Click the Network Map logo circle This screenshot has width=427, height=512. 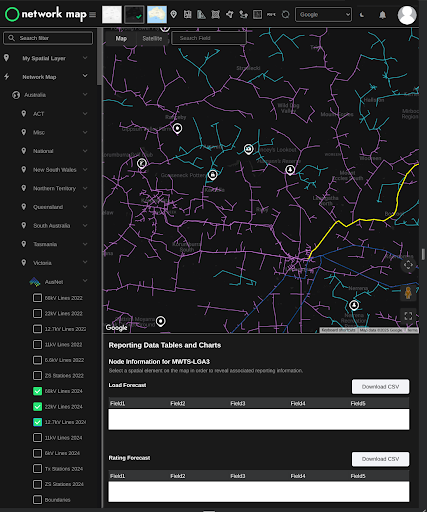12,14
